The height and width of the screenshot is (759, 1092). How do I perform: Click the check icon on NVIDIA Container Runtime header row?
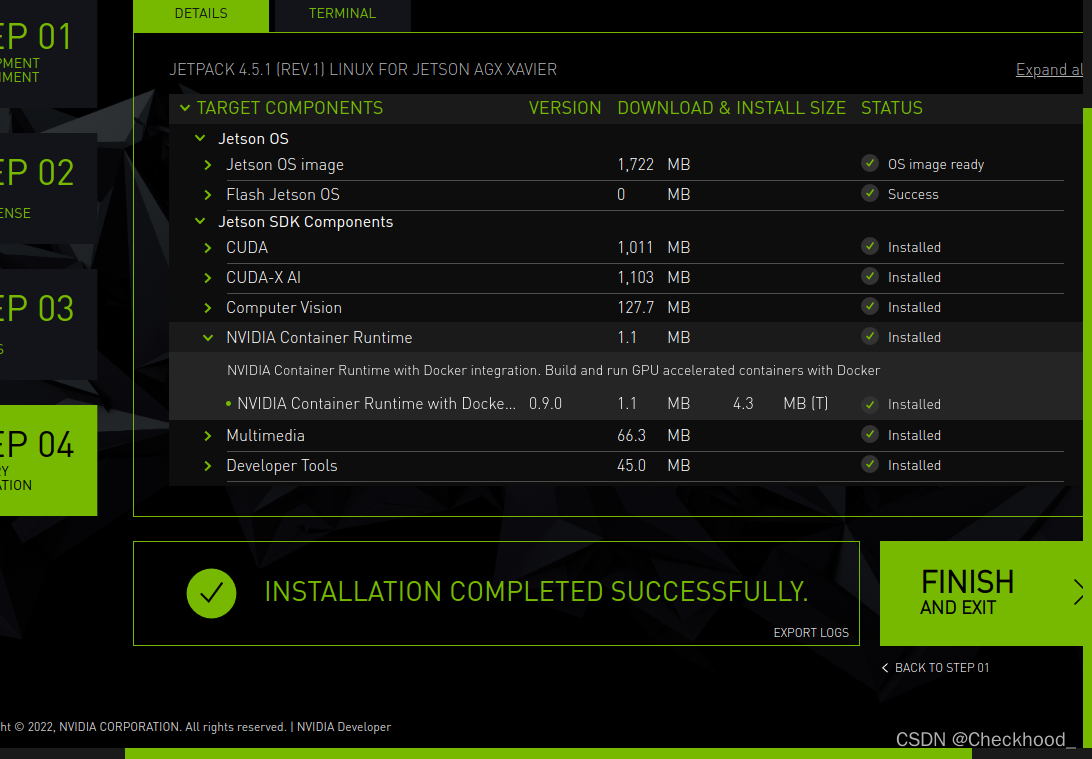870,336
